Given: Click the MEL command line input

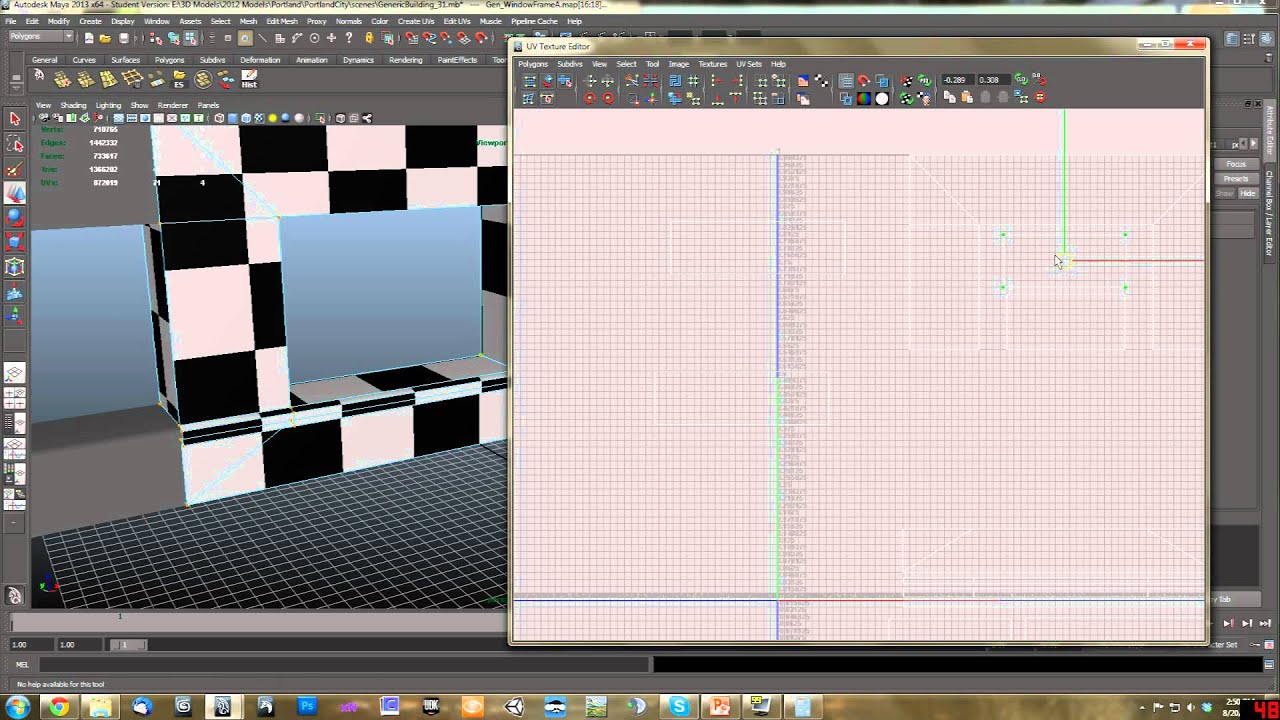Looking at the screenshot, I should [345, 665].
